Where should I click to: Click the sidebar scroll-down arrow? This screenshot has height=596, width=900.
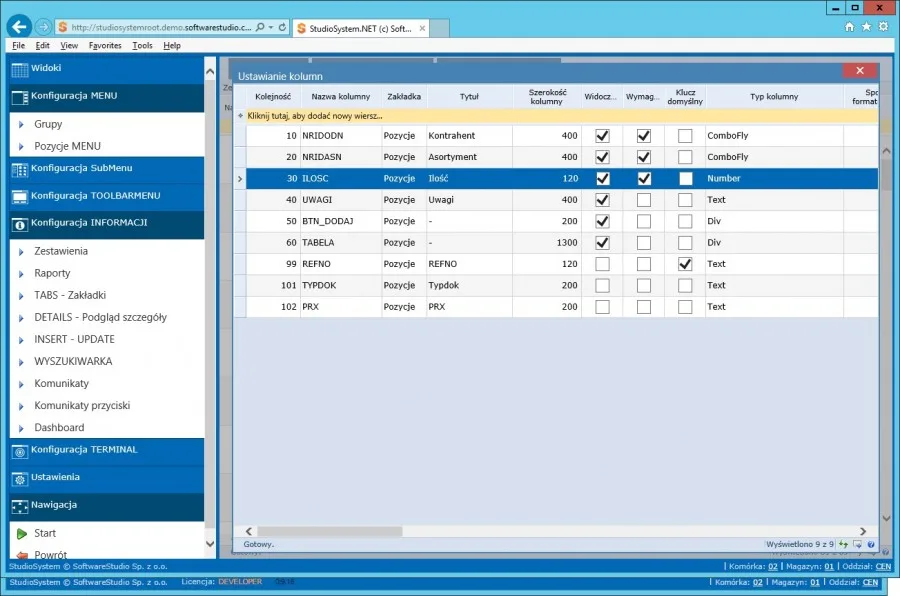tap(210, 543)
